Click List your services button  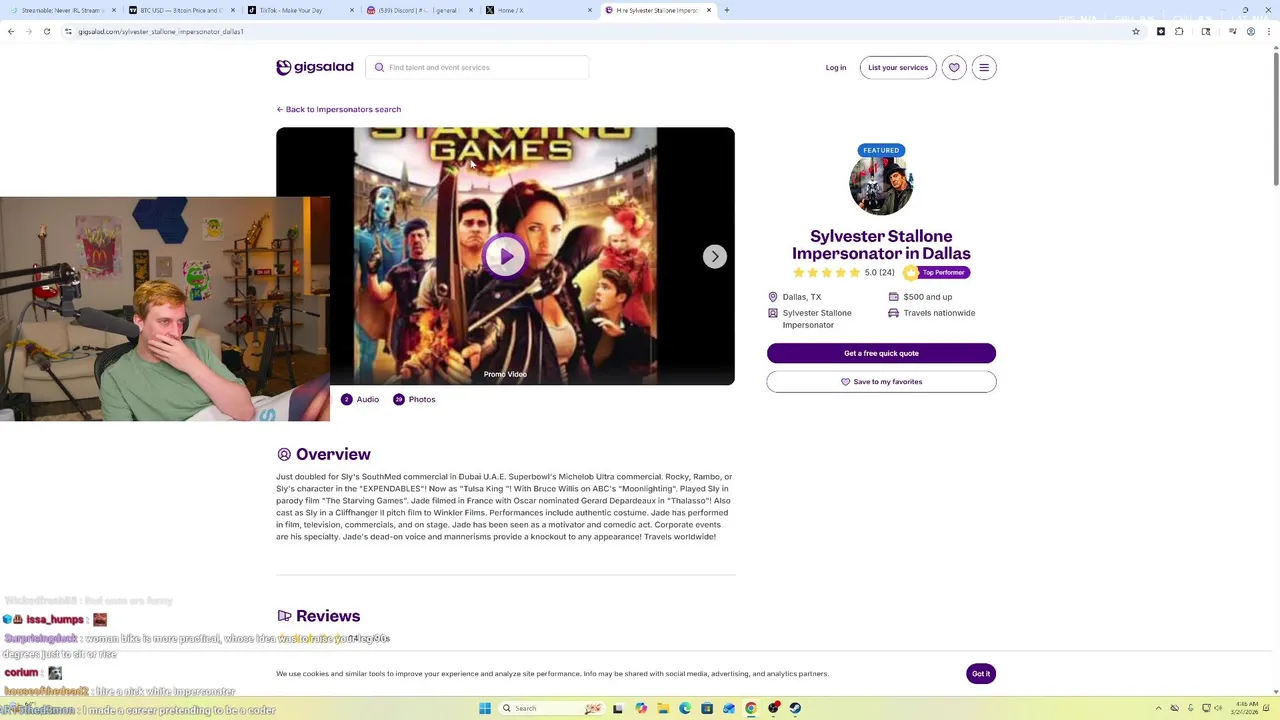click(x=898, y=67)
